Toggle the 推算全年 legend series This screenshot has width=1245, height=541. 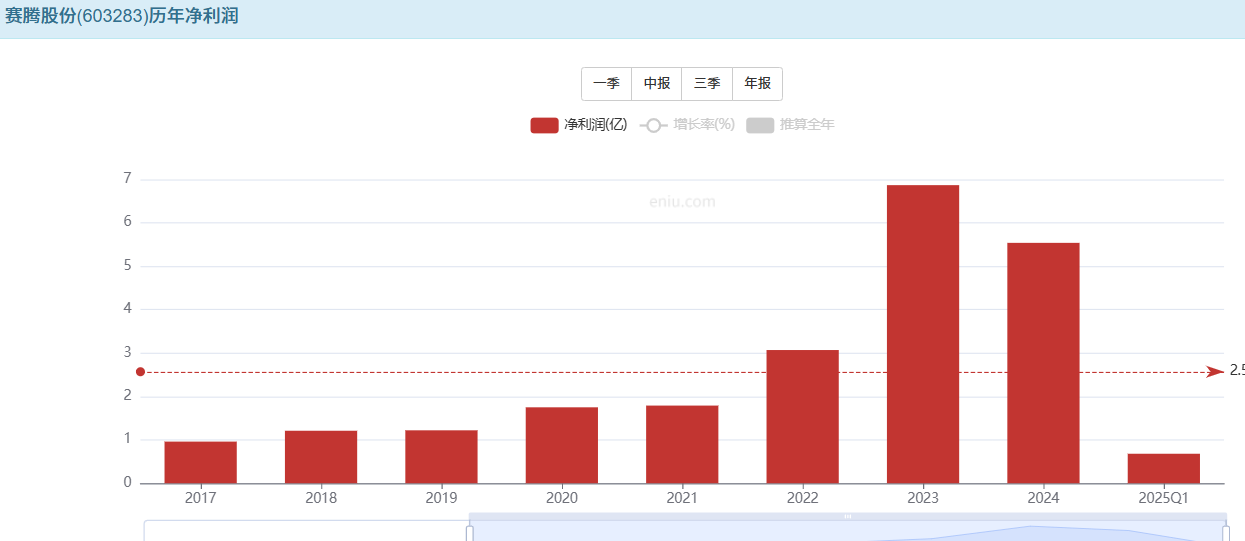coord(790,125)
